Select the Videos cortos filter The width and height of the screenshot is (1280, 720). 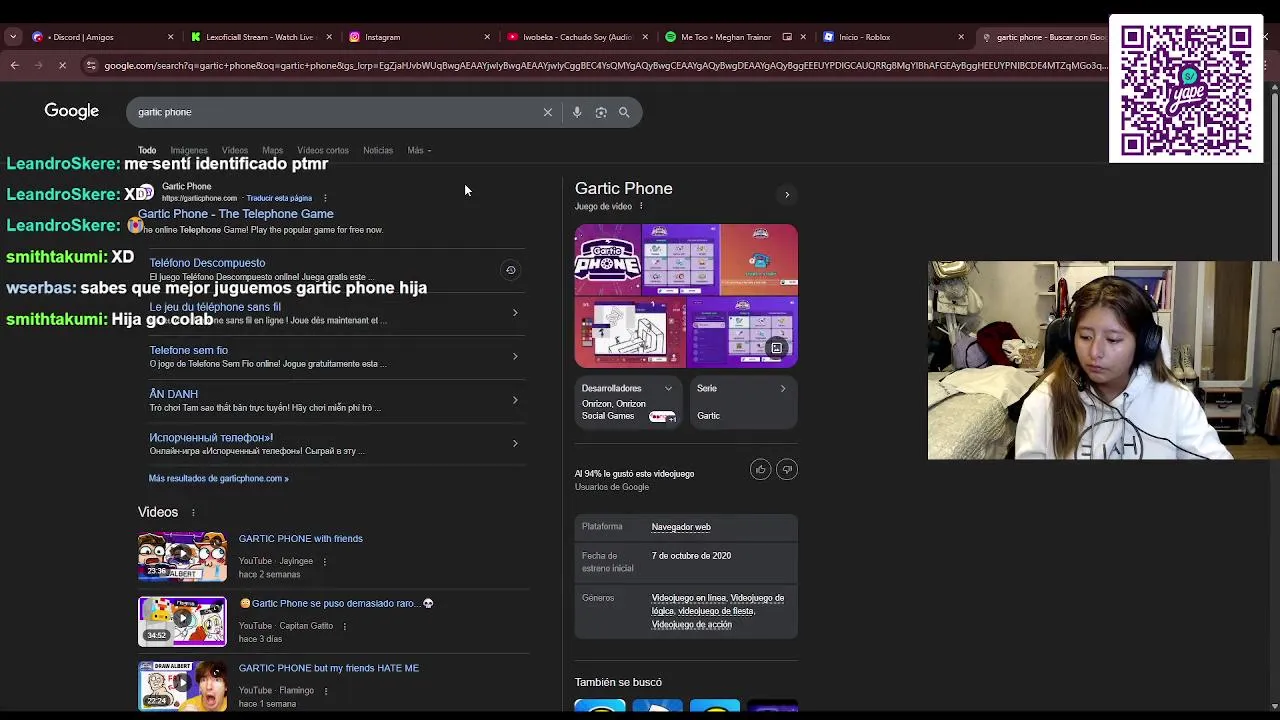tap(323, 150)
